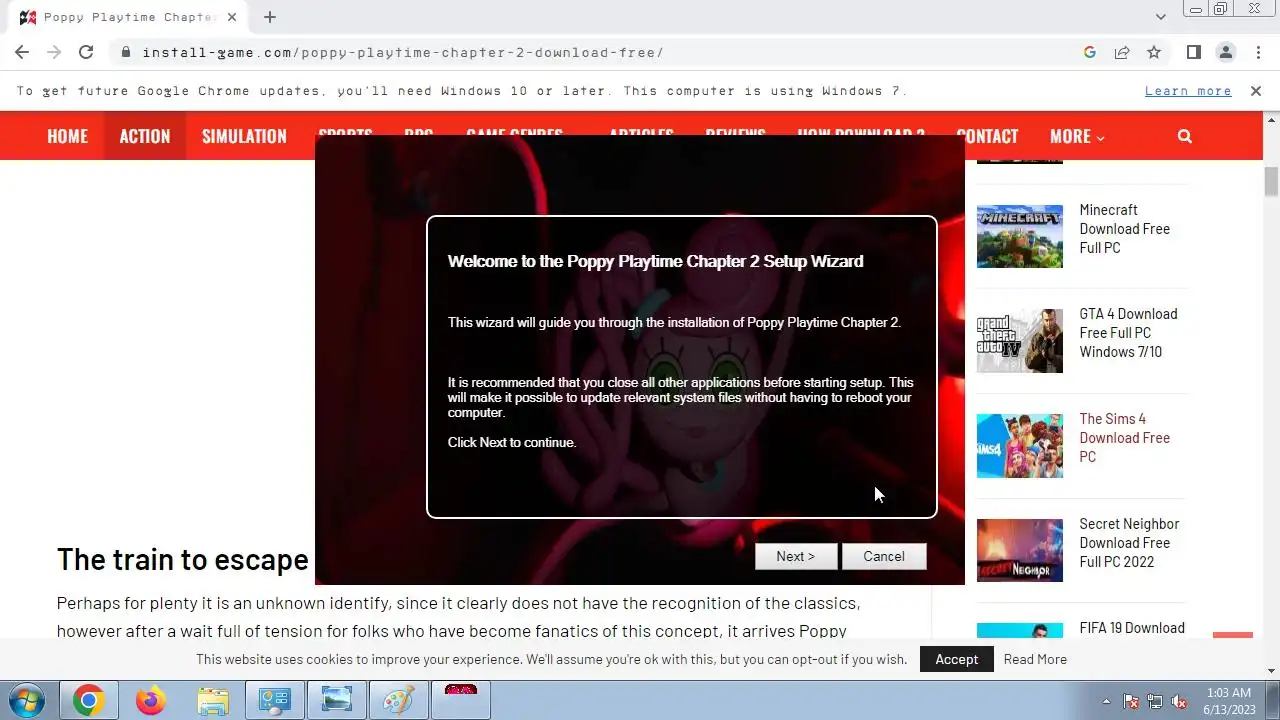This screenshot has height=720, width=1280.
Task: Open Learn more about Chrome updates
Action: coord(1188,91)
